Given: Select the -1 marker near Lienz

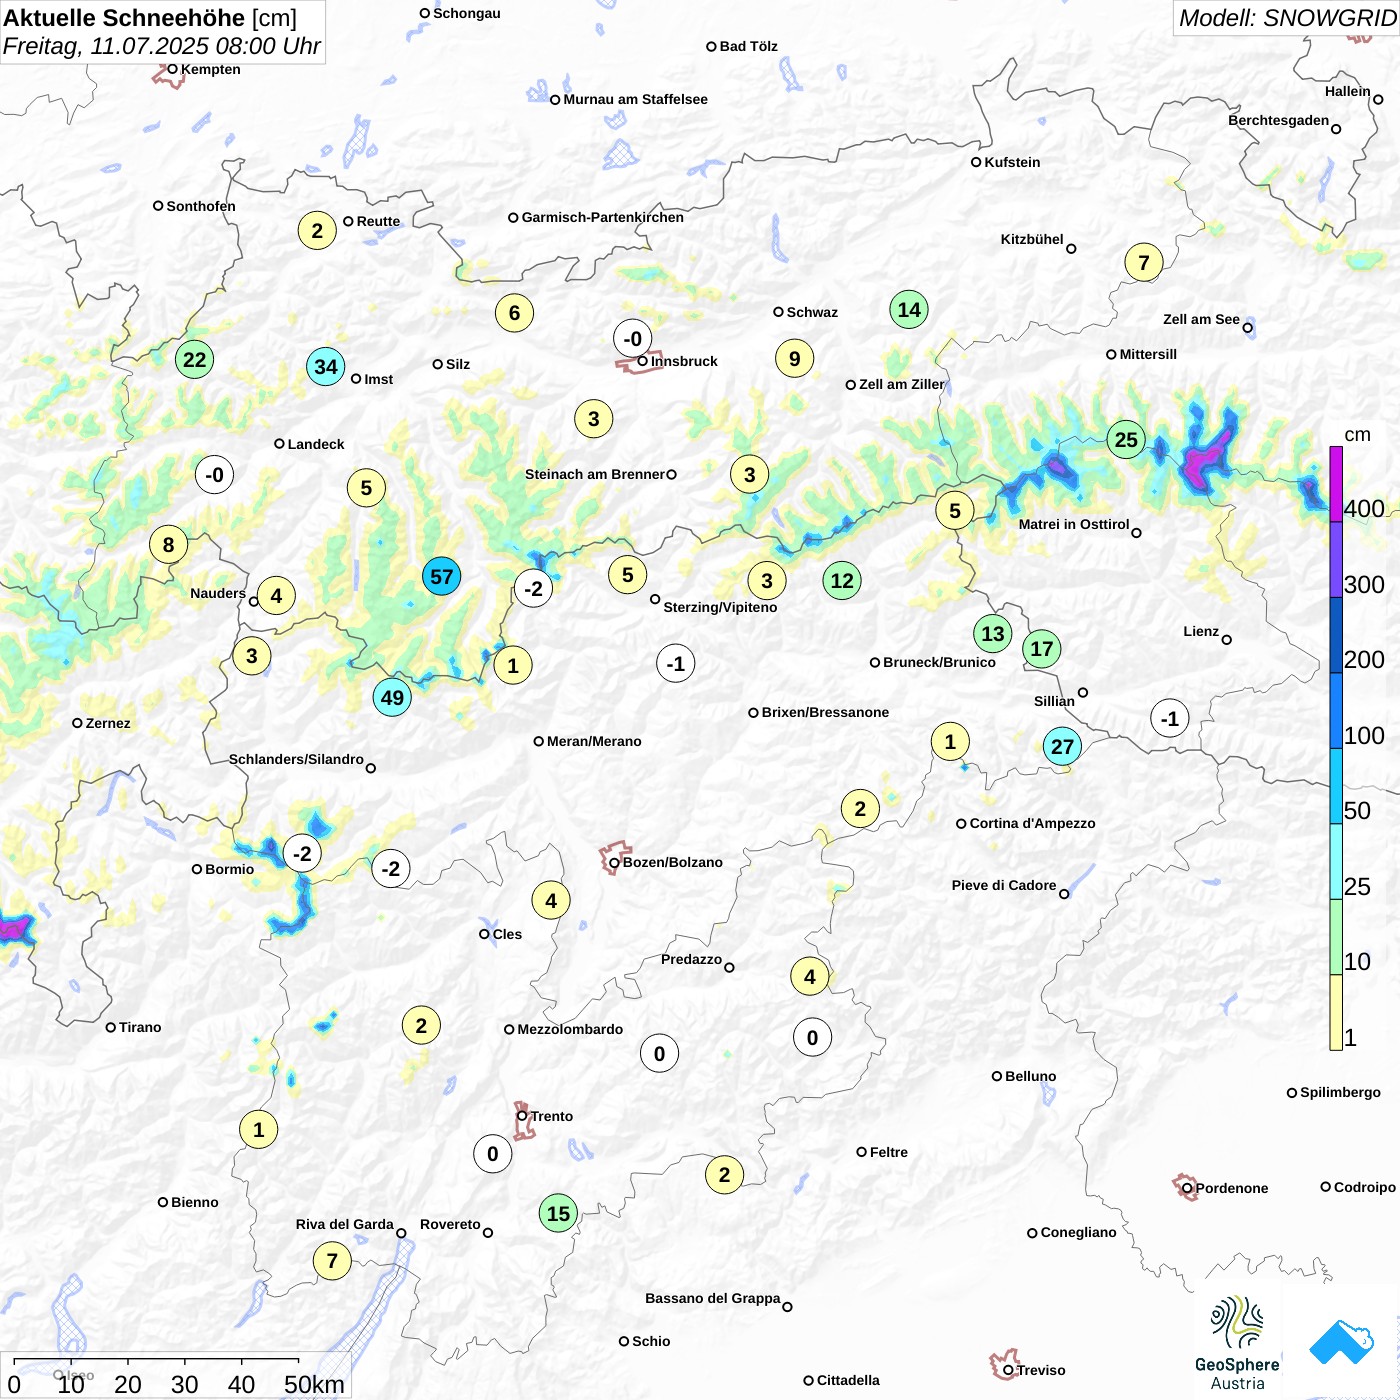Looking at the screenshot, I should [x=1169, y=719].
